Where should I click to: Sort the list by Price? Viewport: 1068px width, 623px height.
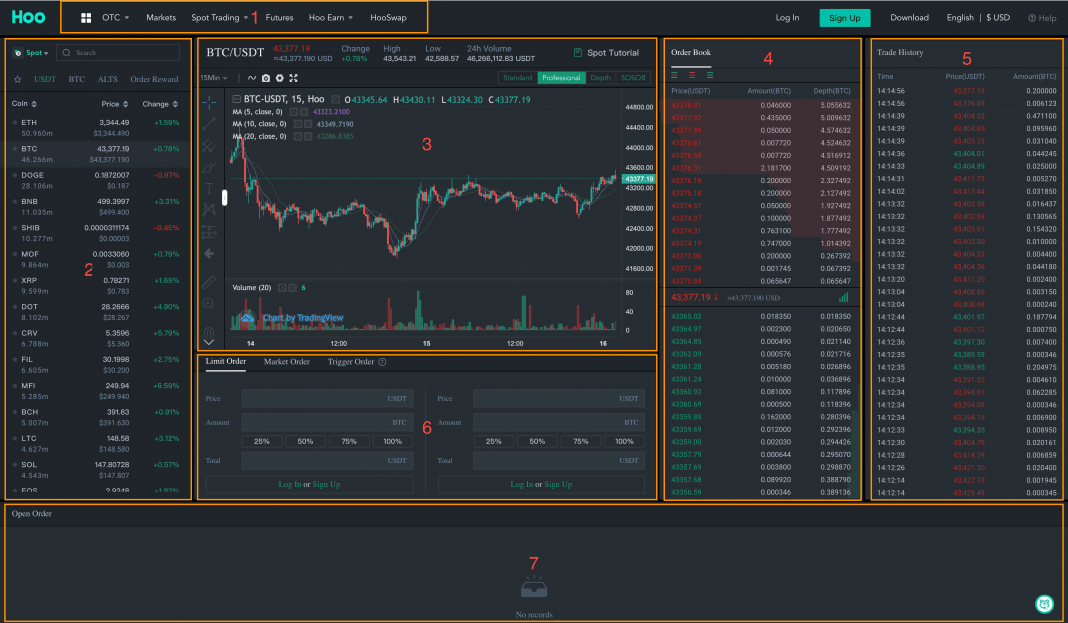click(x=114, y=104)
